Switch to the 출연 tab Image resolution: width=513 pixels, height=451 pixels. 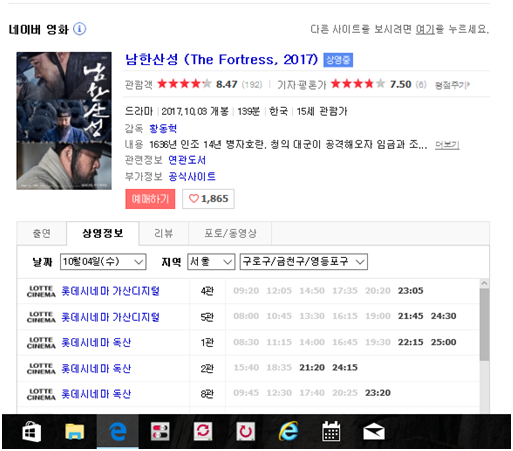point(42,233)
